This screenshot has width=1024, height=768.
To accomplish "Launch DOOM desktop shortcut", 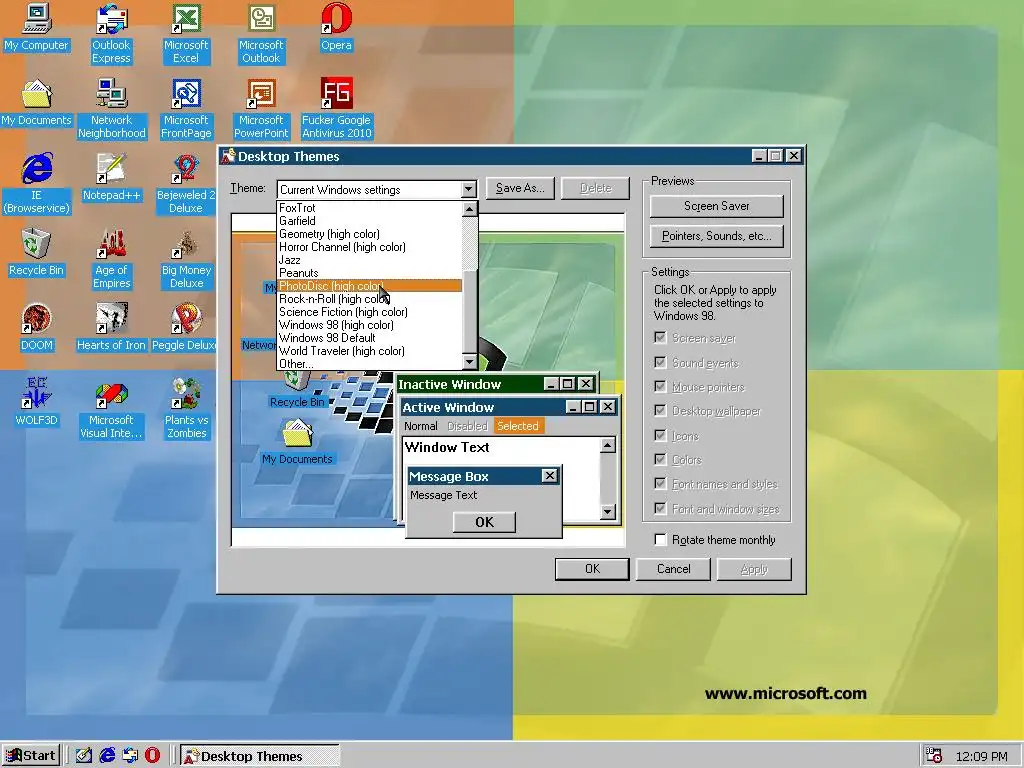I will pos(37,328).
